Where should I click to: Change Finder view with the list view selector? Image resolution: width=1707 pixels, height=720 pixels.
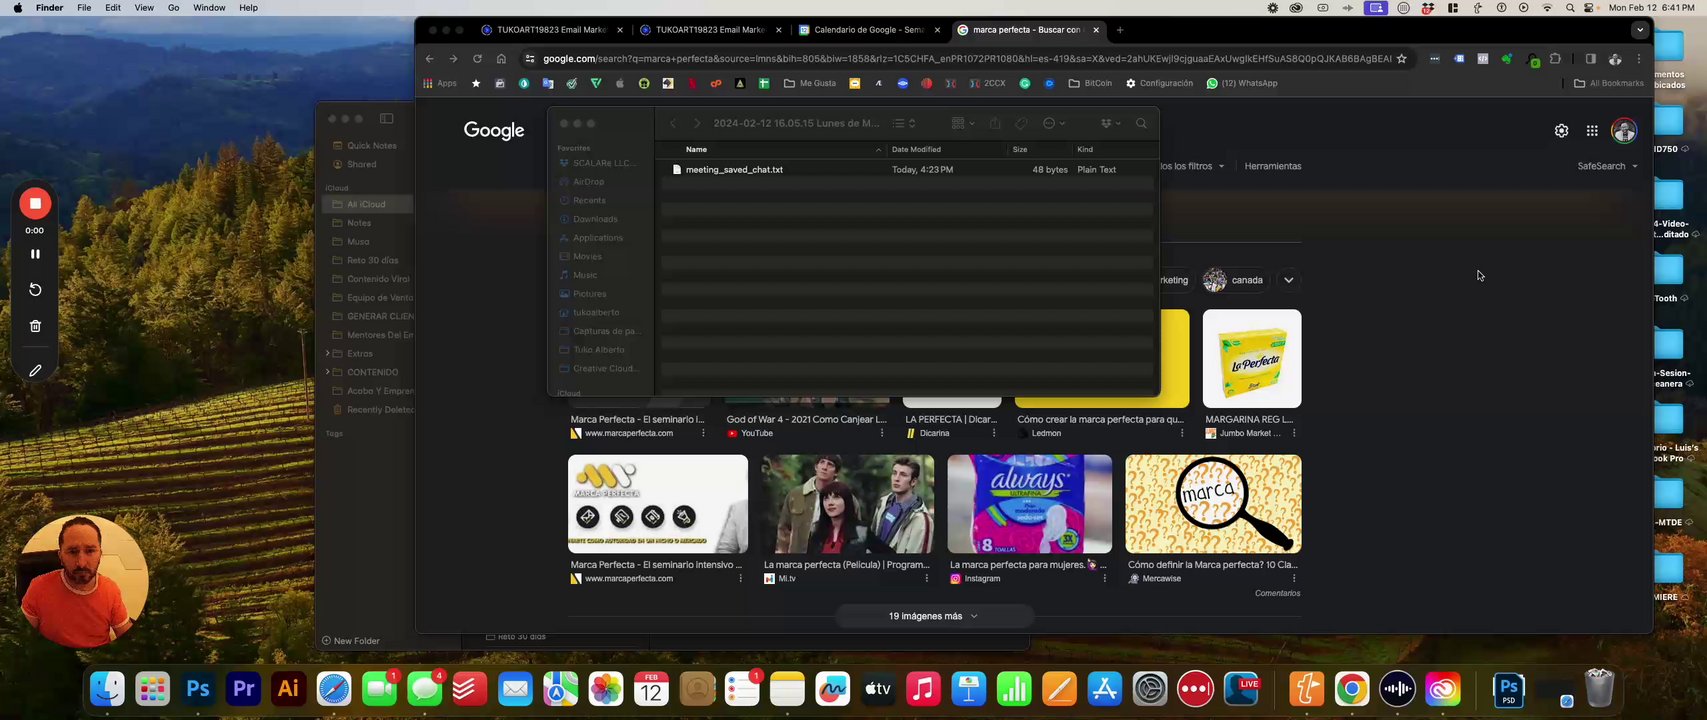click(904, 123)
